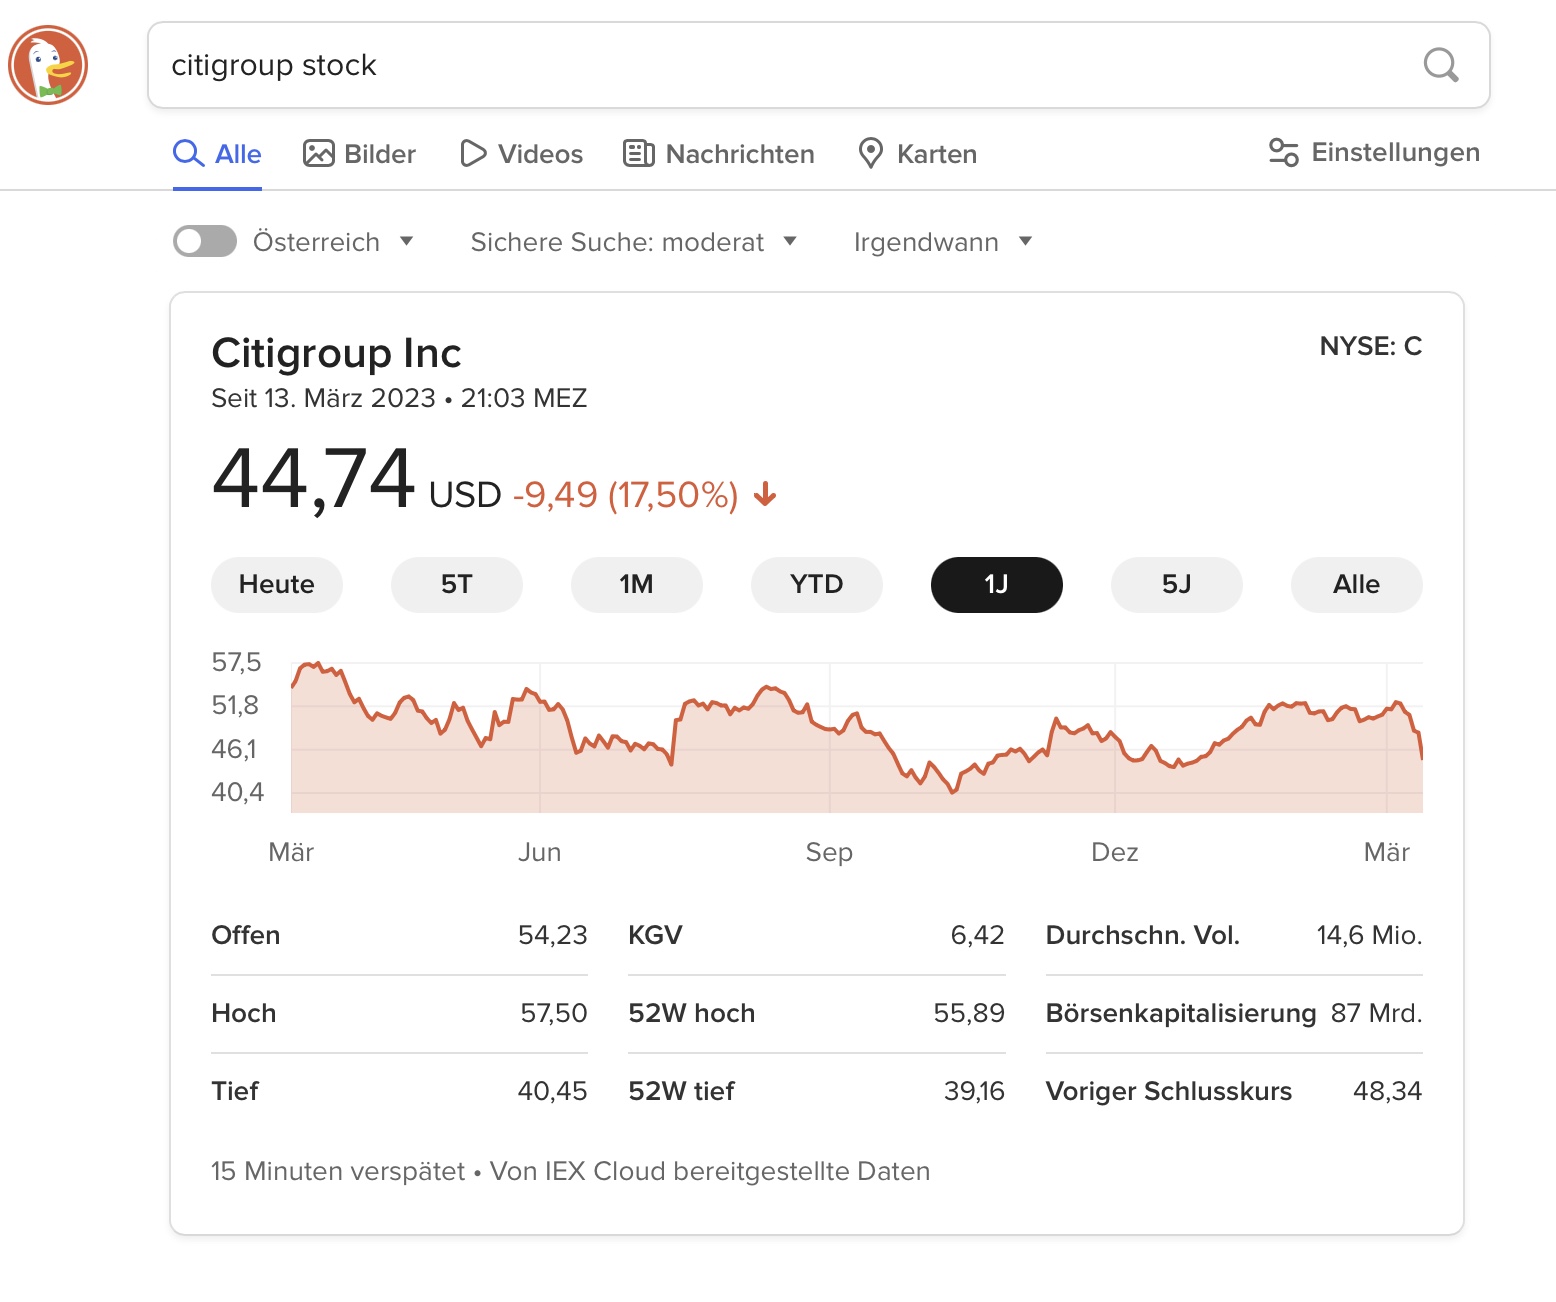The height and width of the screenshot is (1302, 1556).
Task: Click the KGV value 6,42
Action: 978,935
